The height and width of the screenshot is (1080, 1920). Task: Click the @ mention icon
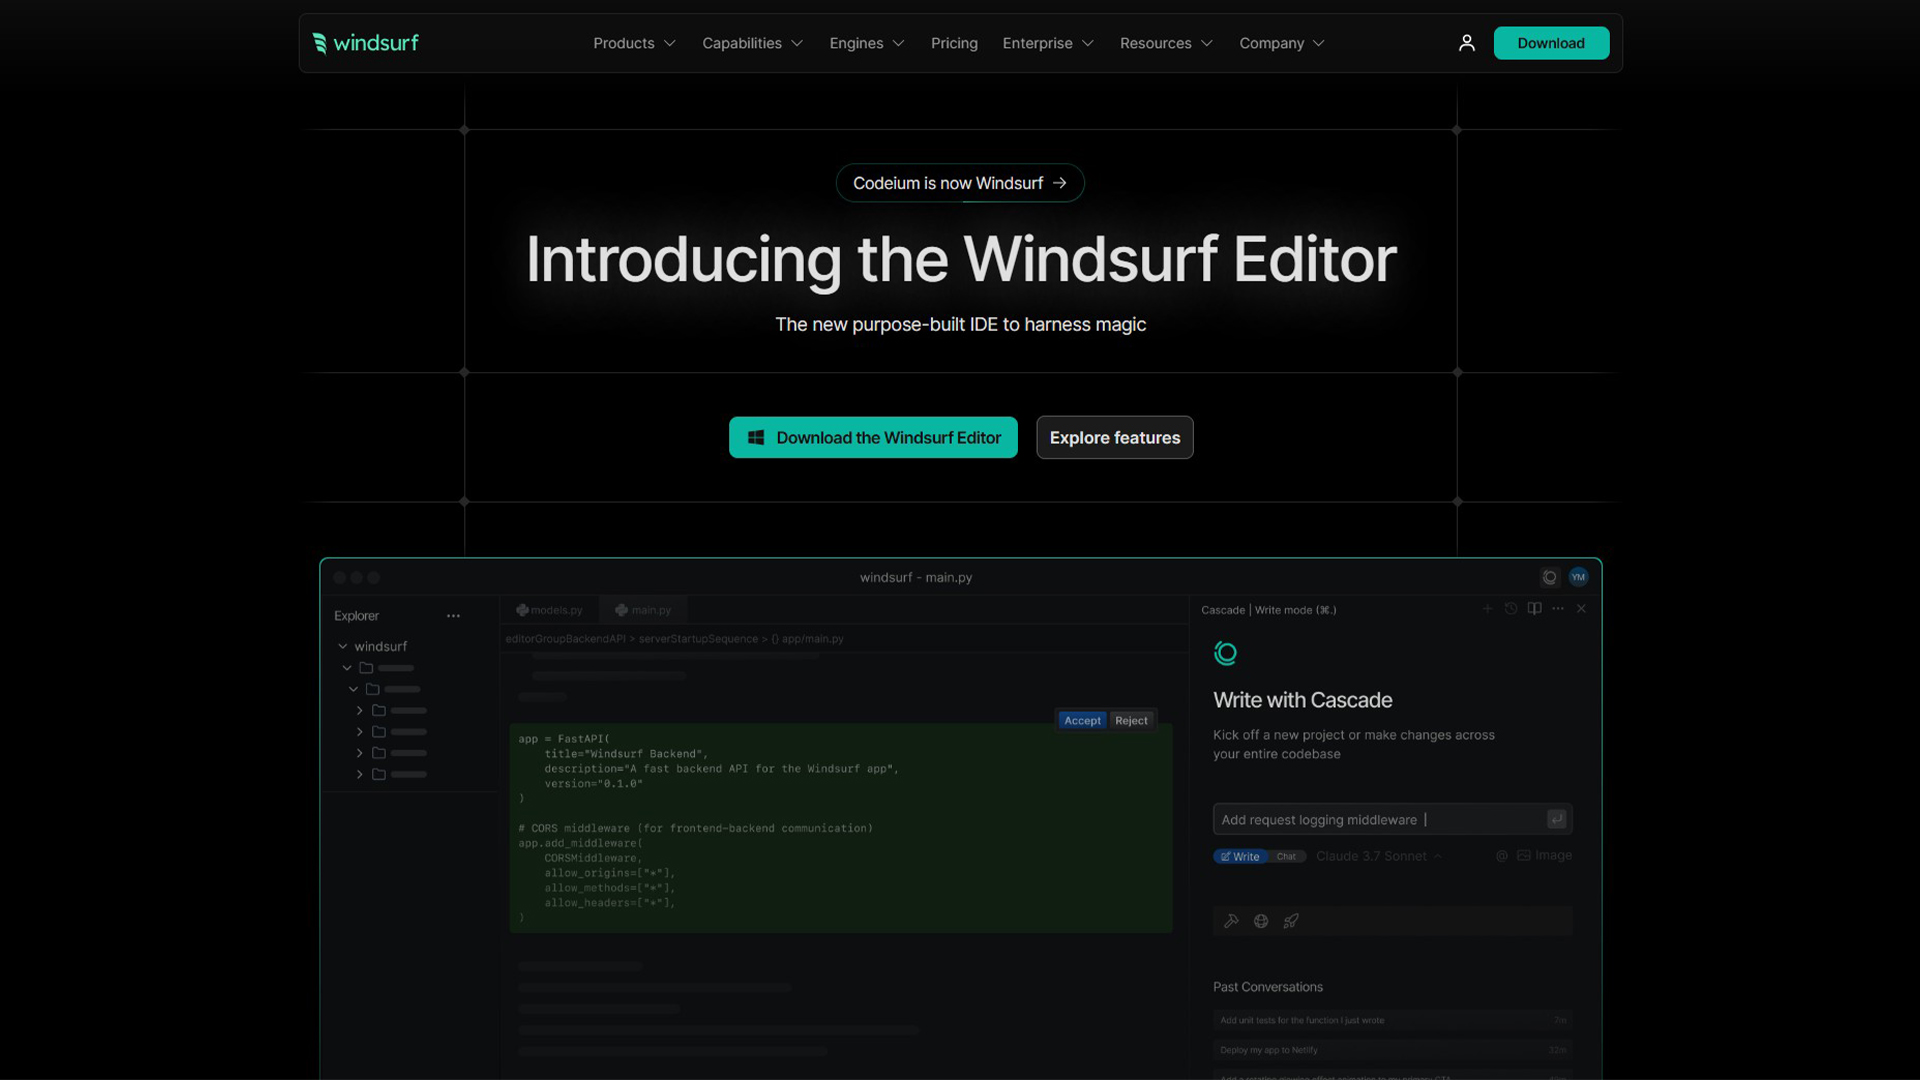point(1501,856)
